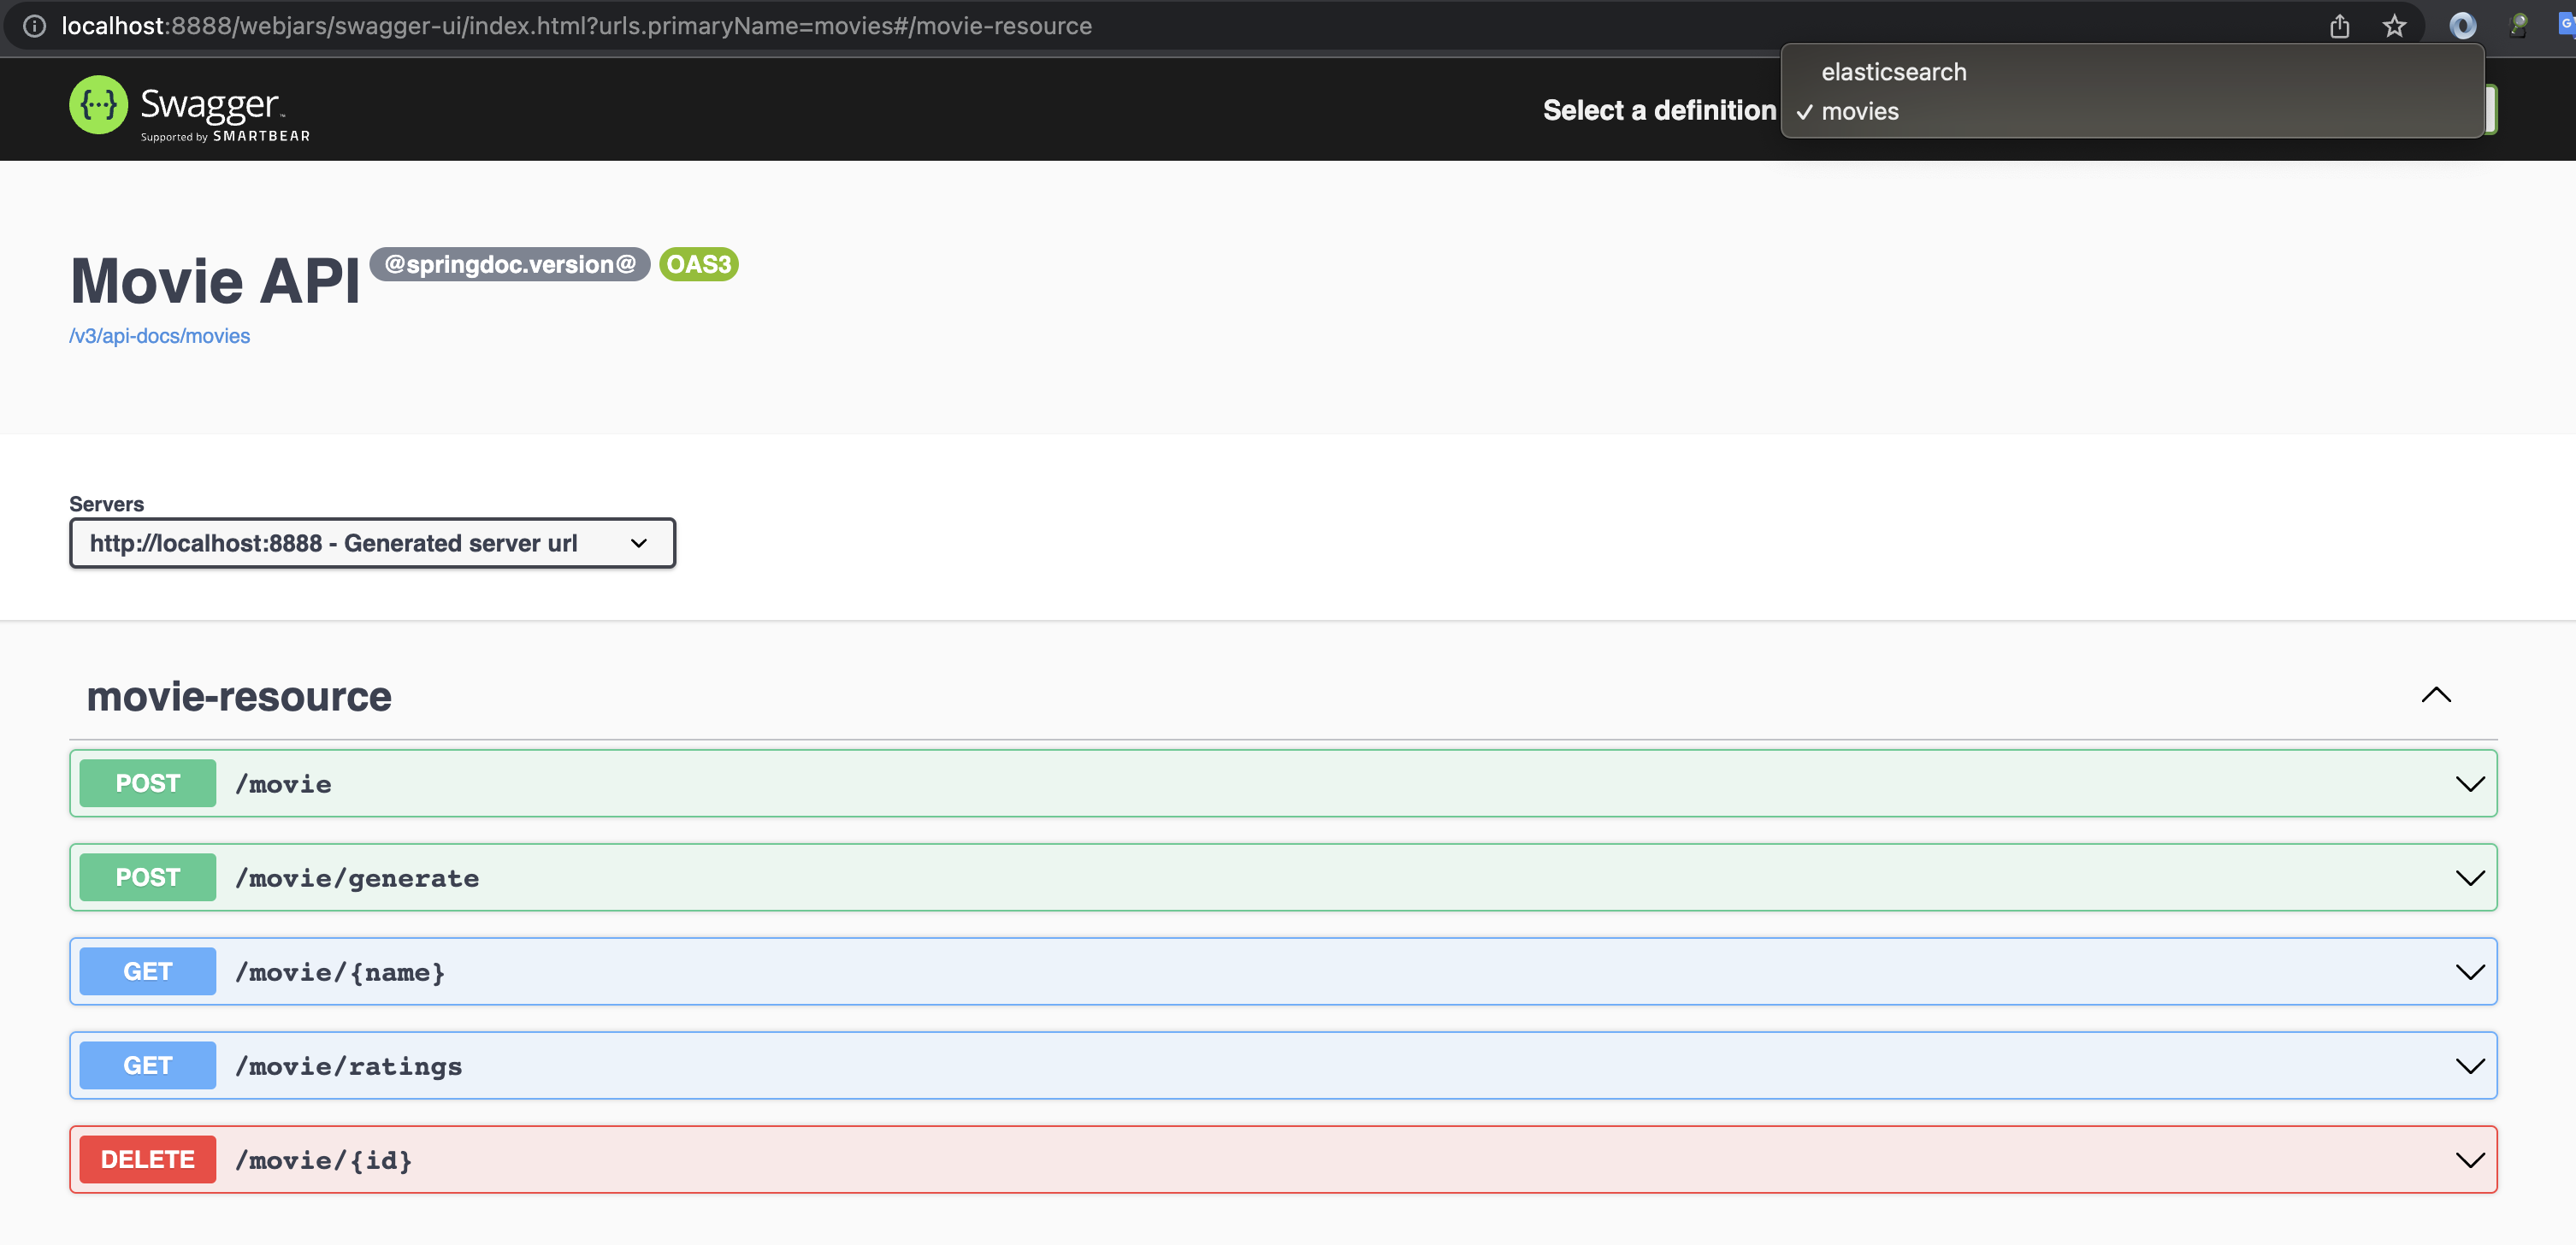Open the Servers dropdown

click(x=372, y=543)
